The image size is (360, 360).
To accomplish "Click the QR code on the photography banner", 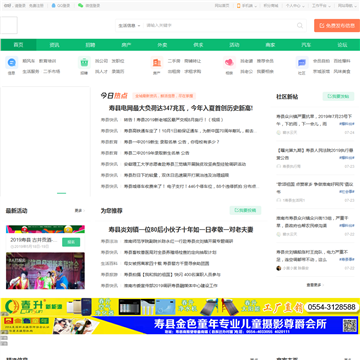I will [350, 325].
